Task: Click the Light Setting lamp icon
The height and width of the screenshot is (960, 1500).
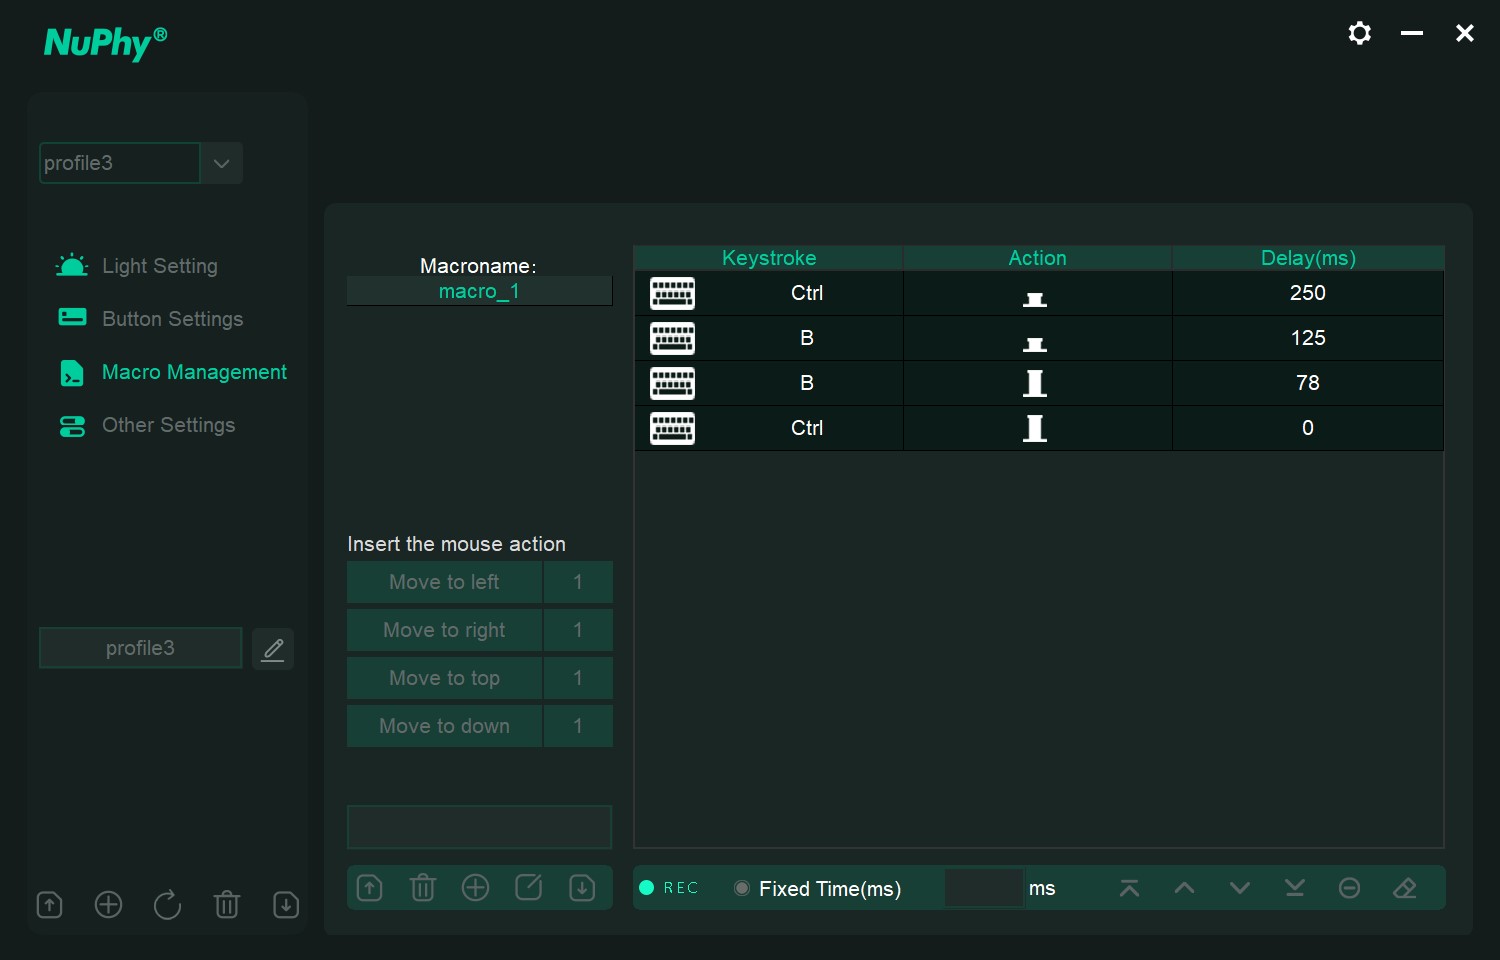Action: tap(72, 266)
